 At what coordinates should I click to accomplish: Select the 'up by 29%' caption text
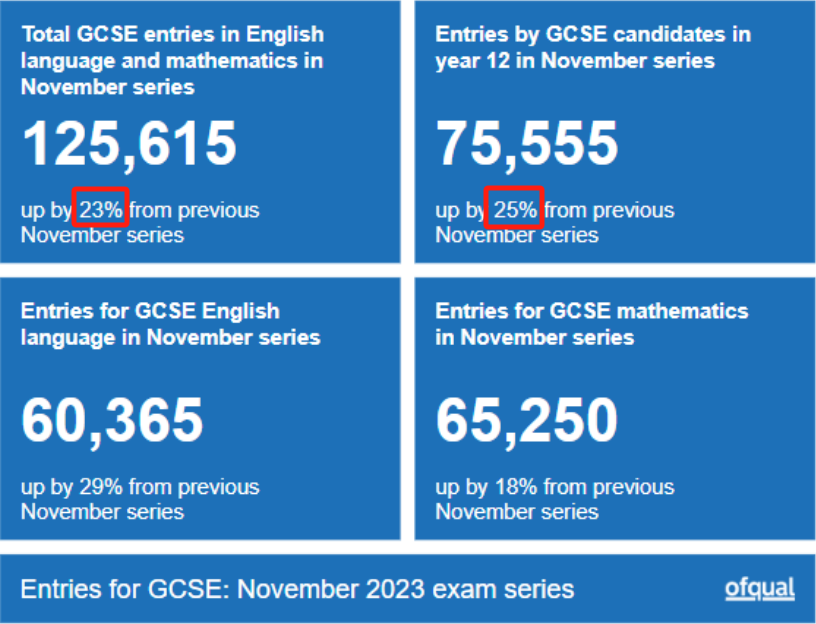click(x=72, y=487)
